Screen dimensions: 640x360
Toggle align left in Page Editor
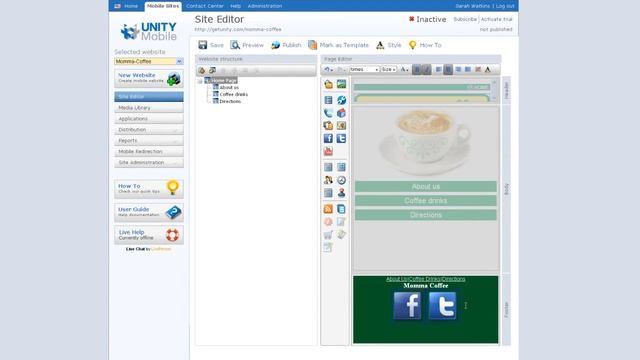(x=438, y=69)
